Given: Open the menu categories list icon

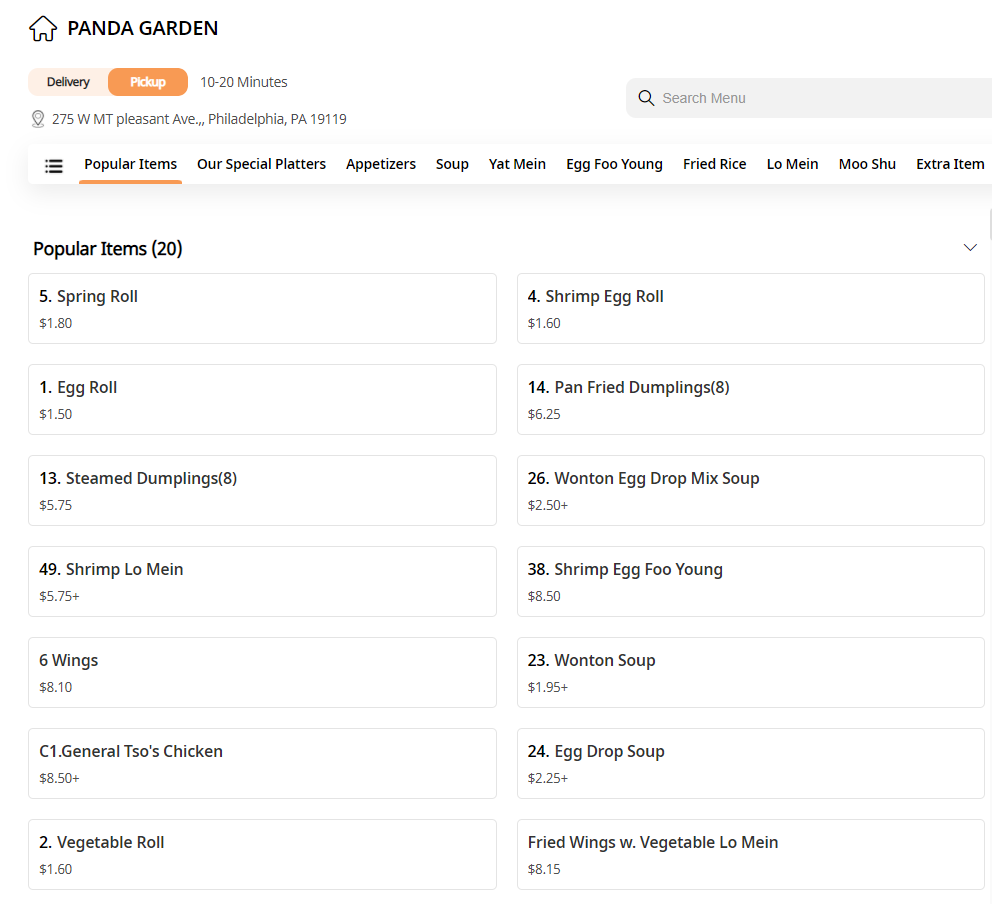Looking at the screenshot, I should point(54,165).
